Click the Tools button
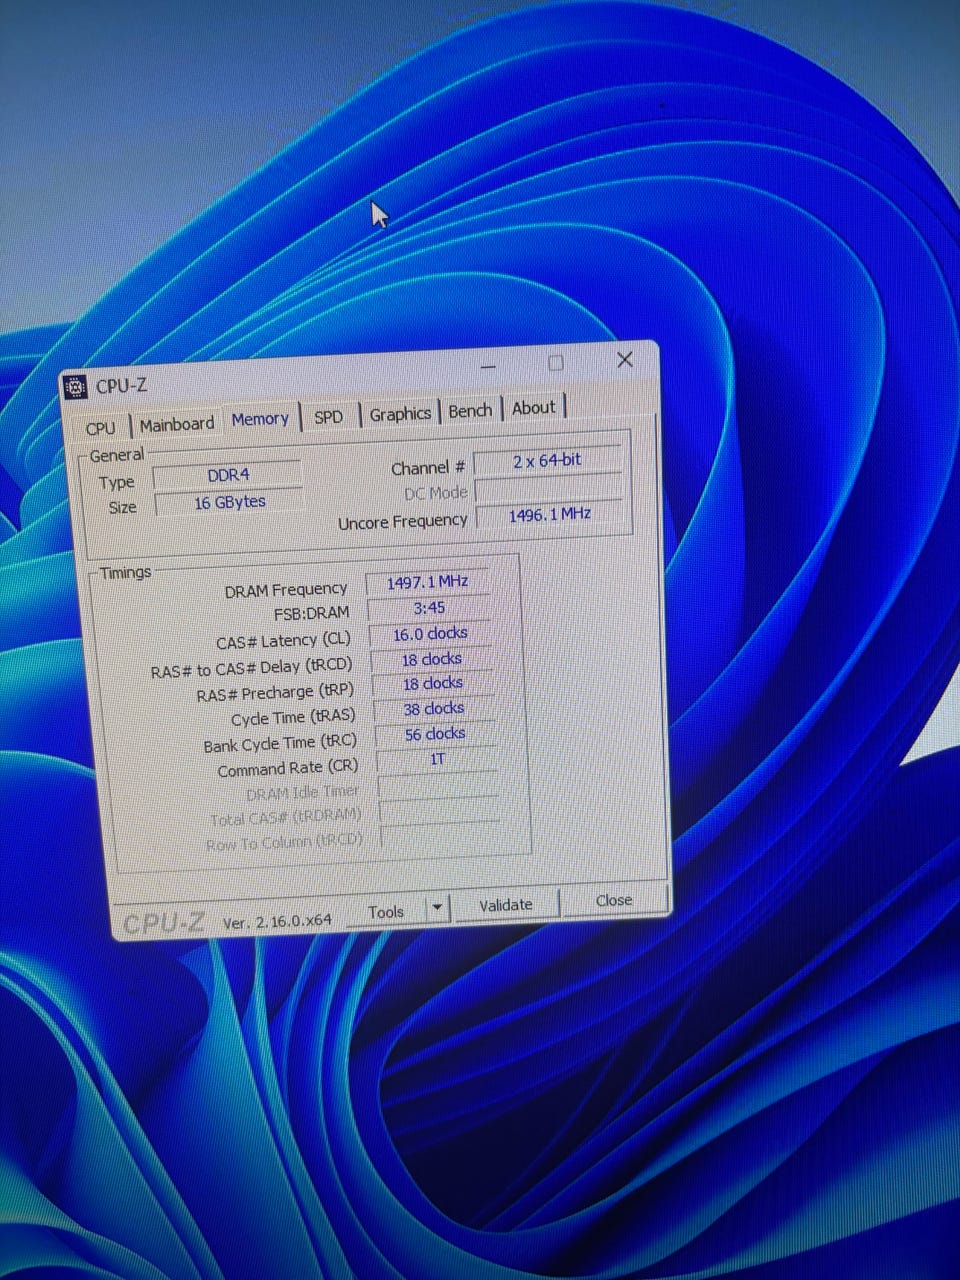Screen dimensions: 960x1280 tap(386, 912)
